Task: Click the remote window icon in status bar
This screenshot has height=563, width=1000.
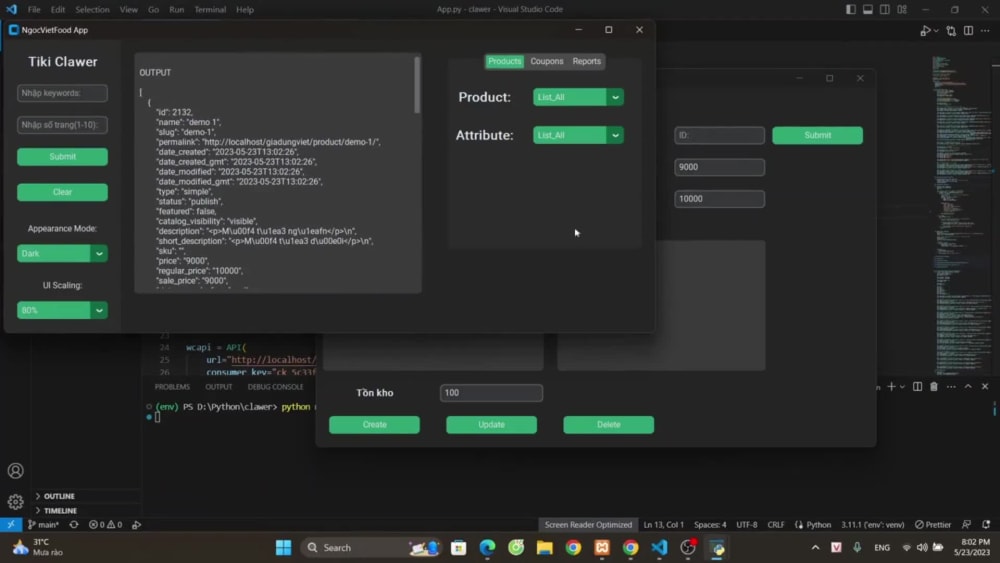Action: [11, 524]
